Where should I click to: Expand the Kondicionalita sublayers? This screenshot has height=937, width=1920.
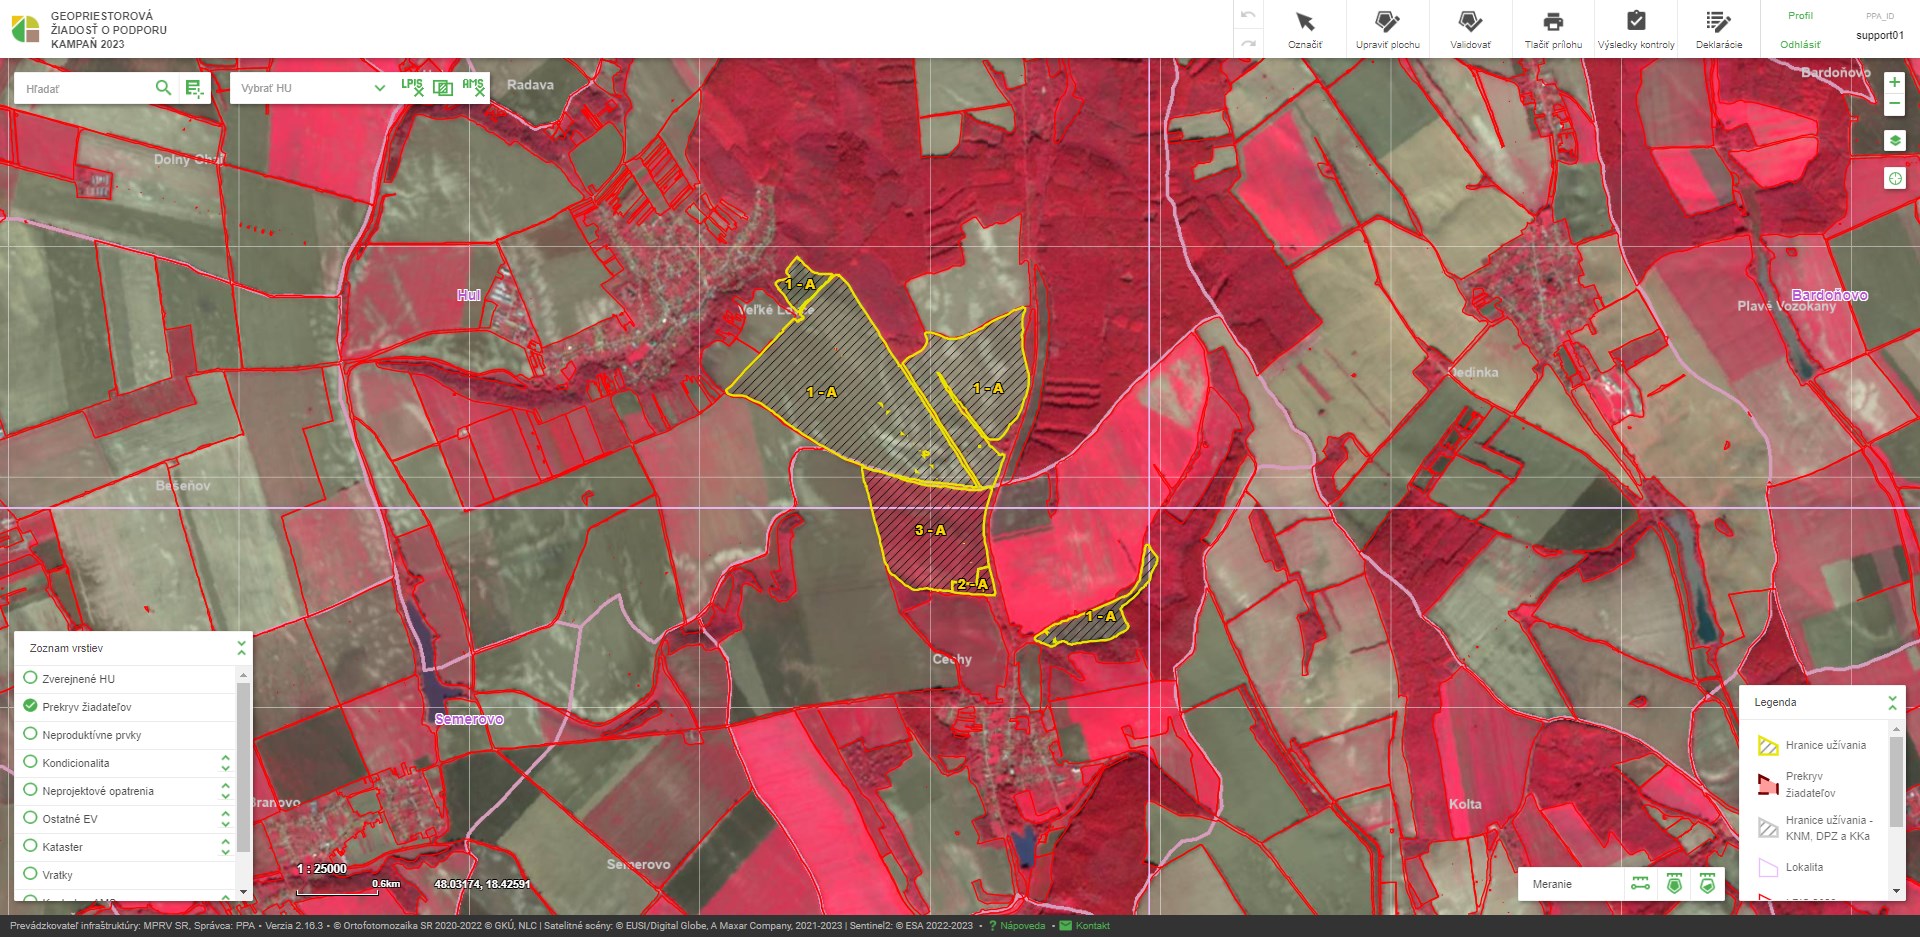click(x=225, y=763)
